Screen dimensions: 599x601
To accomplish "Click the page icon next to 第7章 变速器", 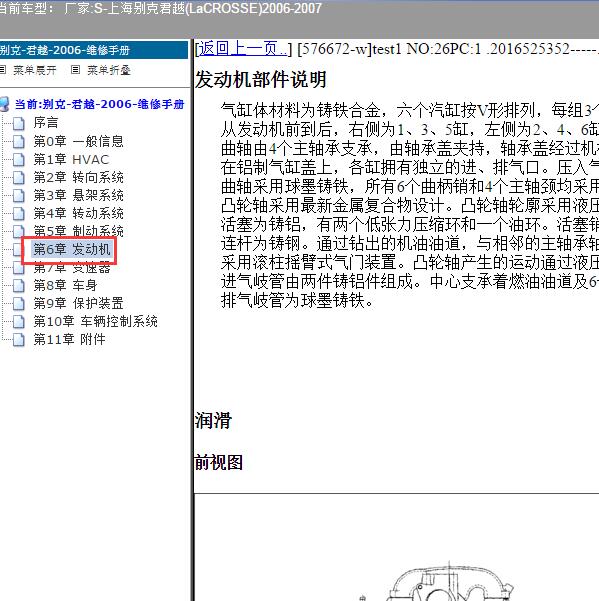I will pos(19,268).
